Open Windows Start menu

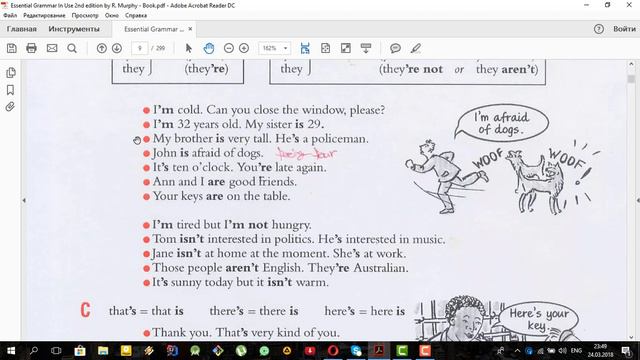coord(11,351)
